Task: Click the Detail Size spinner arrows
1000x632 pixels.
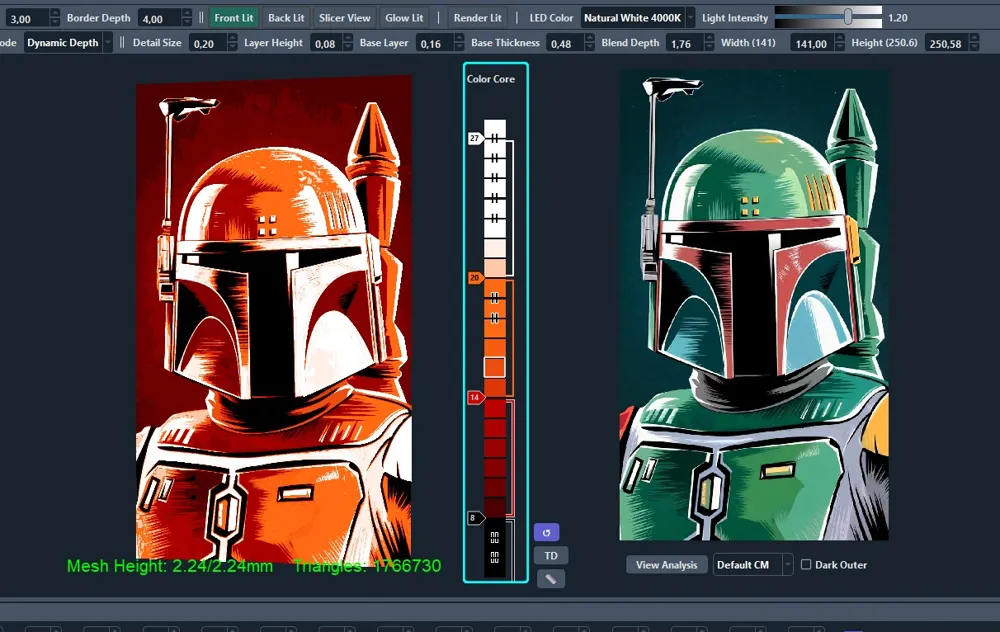Action: (x=232, y=43)
